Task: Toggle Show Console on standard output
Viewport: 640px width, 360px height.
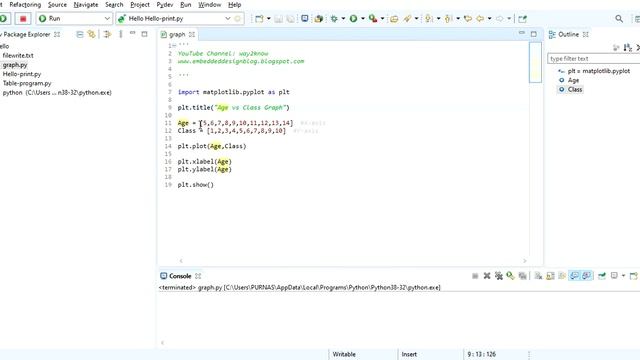Action: click(x=574, y=276)
